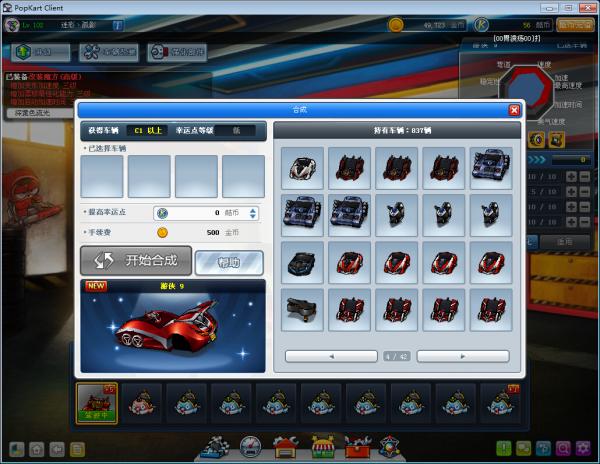Screen dimensions: 600x464
Task: Click the yellow list icon at bottom left
Action: coord(77,449)
